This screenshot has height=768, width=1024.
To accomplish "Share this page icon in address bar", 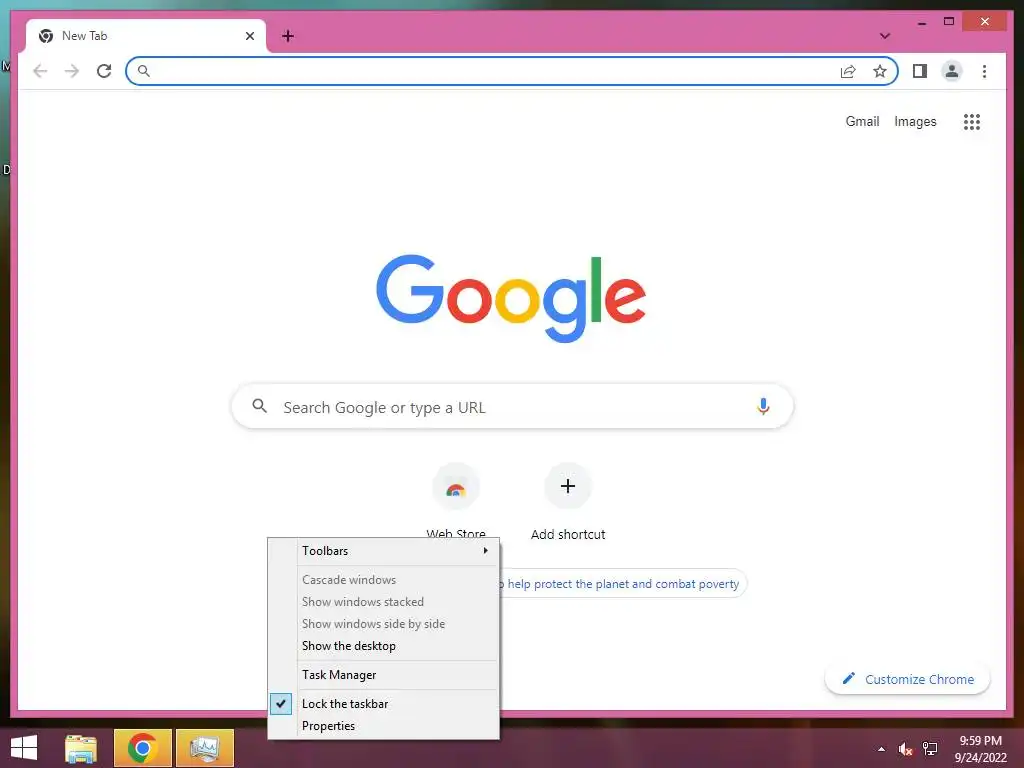I will 848,71.
